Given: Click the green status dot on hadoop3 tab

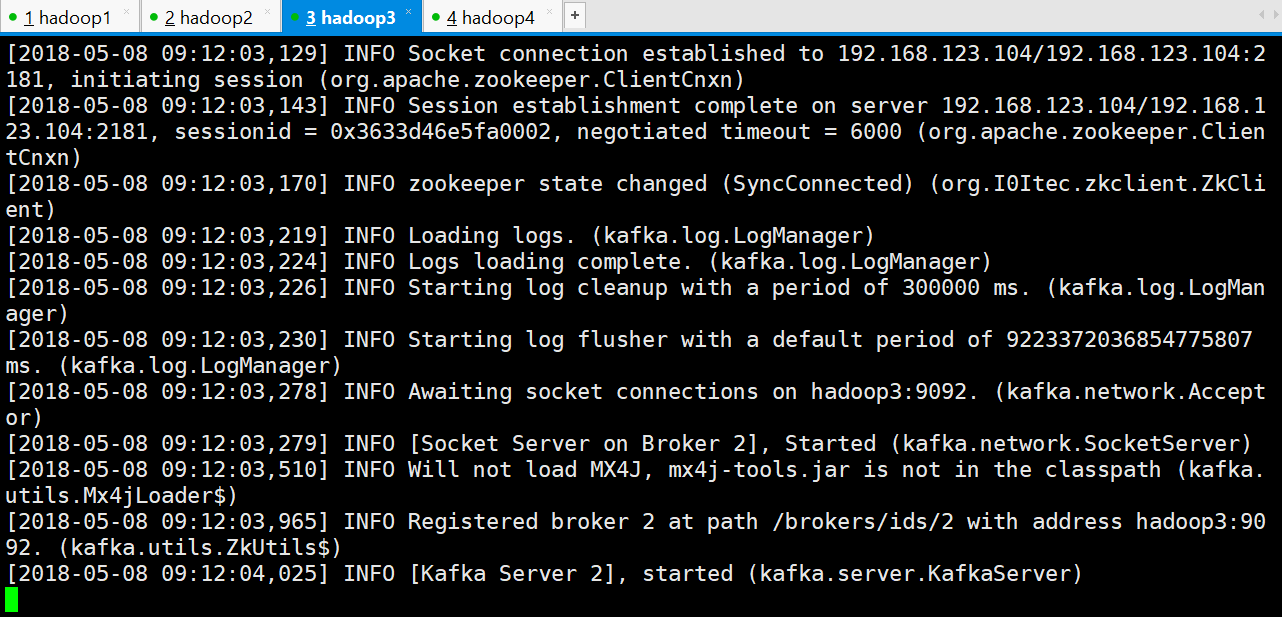Looking at the screenshot, I should point(296,18).
